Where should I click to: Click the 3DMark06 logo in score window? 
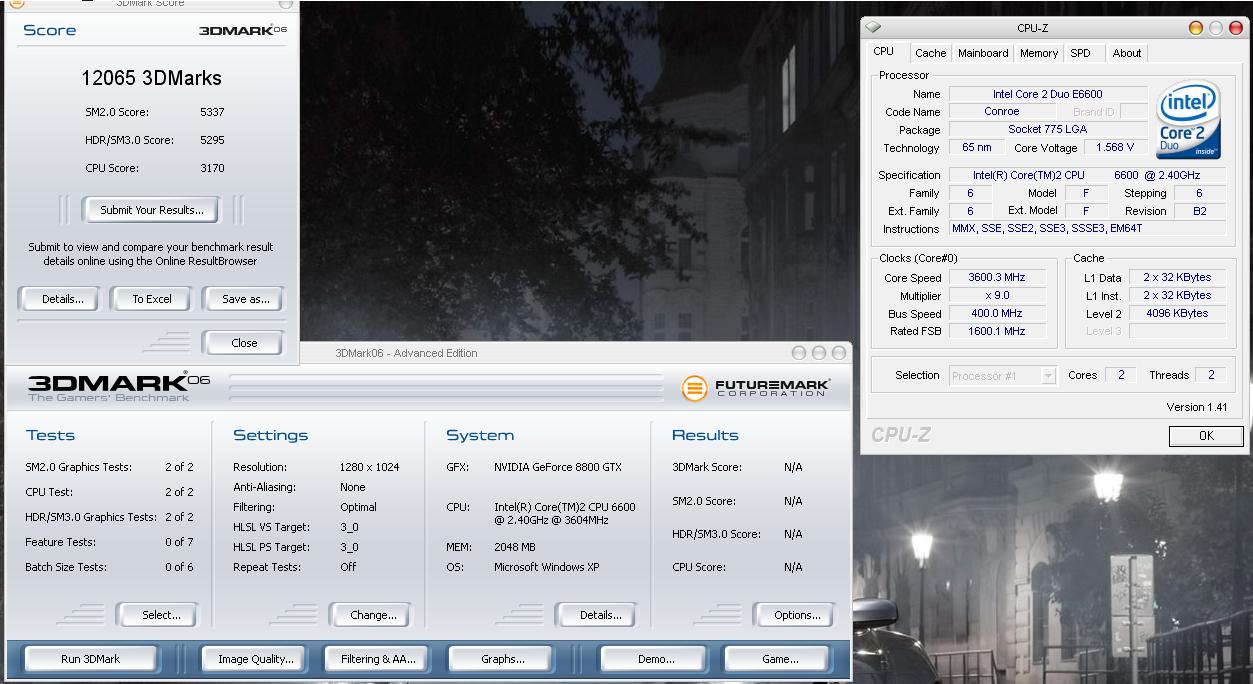[x=243, y=30]
